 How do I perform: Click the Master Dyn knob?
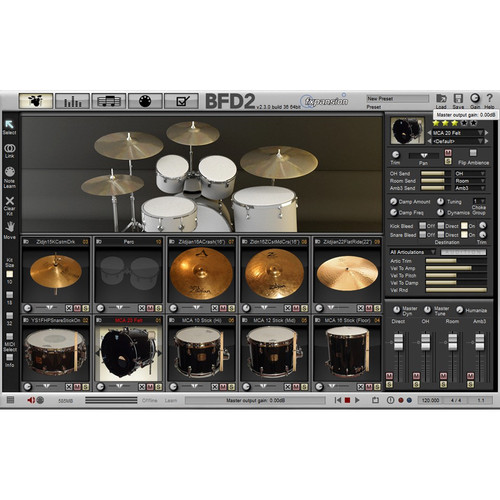[396, 310]
